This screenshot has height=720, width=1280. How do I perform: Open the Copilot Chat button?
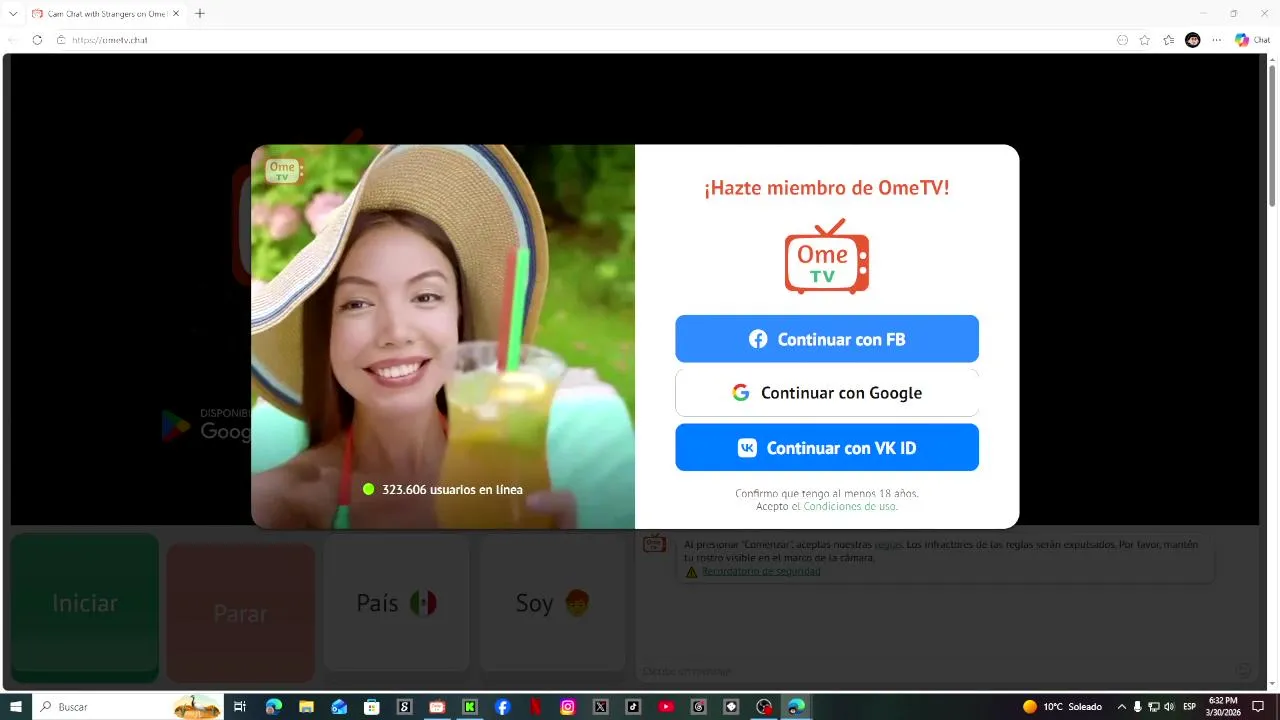(1252, 40)
